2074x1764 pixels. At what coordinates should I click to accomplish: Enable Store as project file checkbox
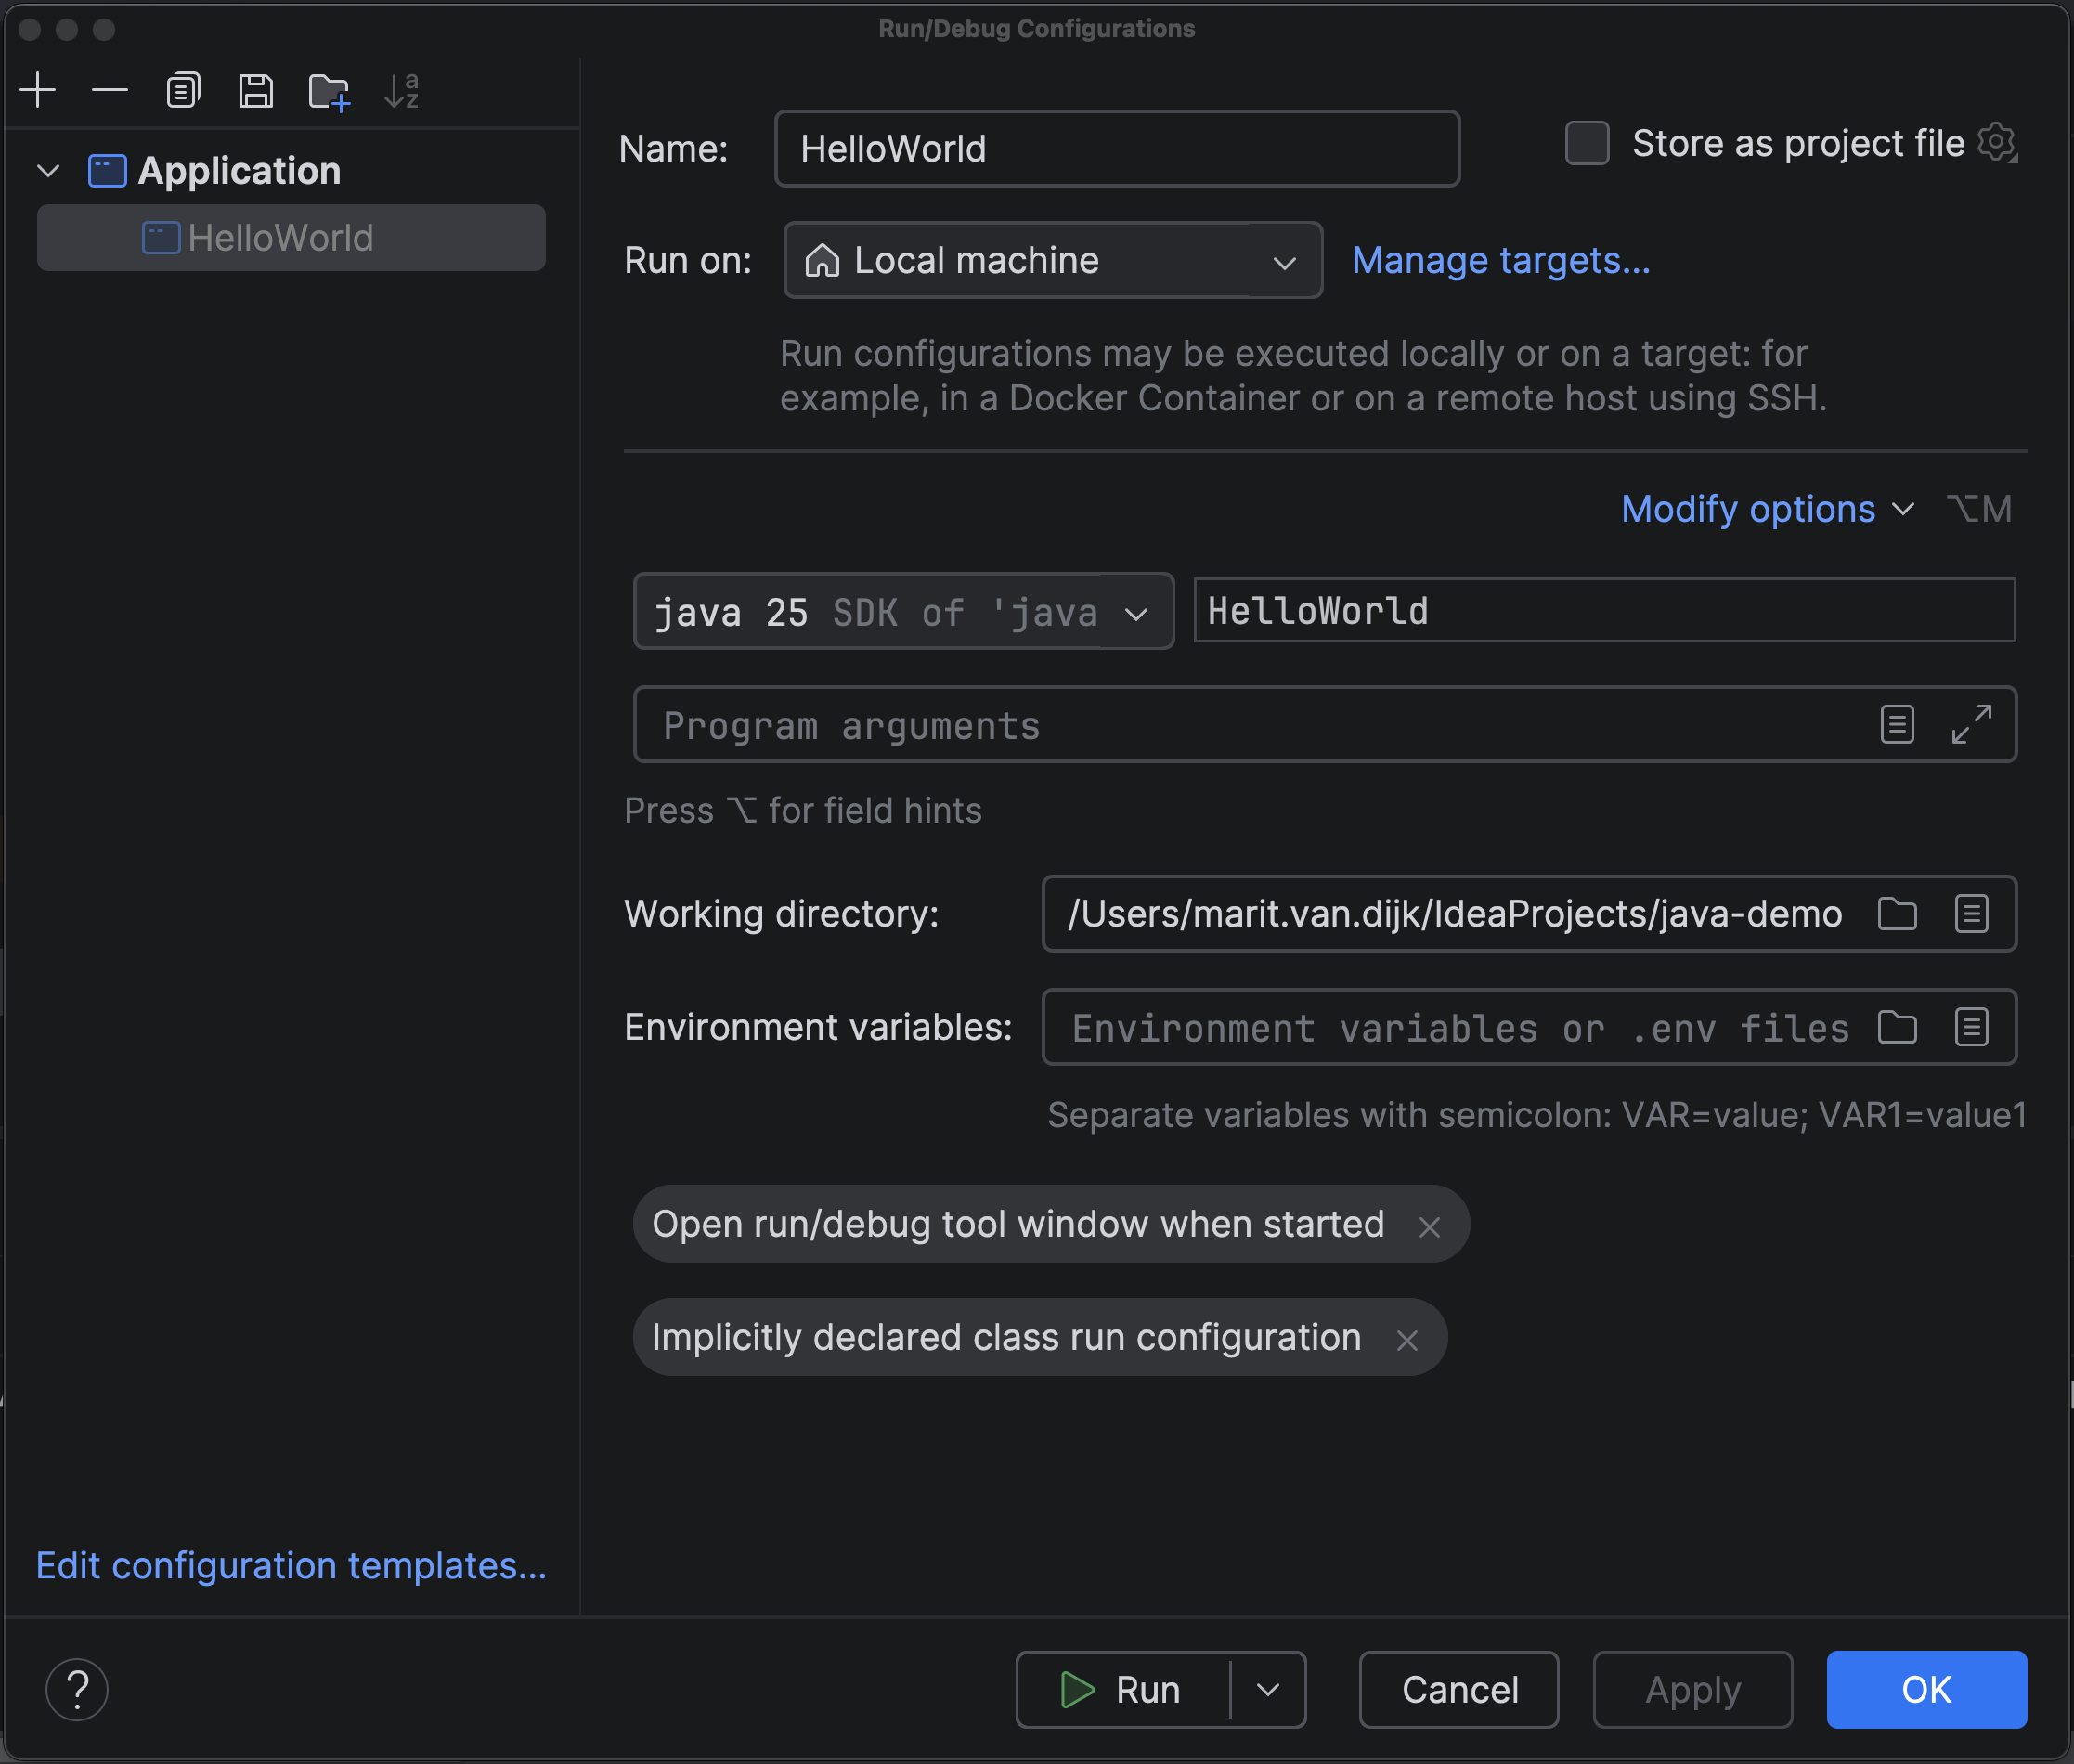click(x=1587, y=143)
